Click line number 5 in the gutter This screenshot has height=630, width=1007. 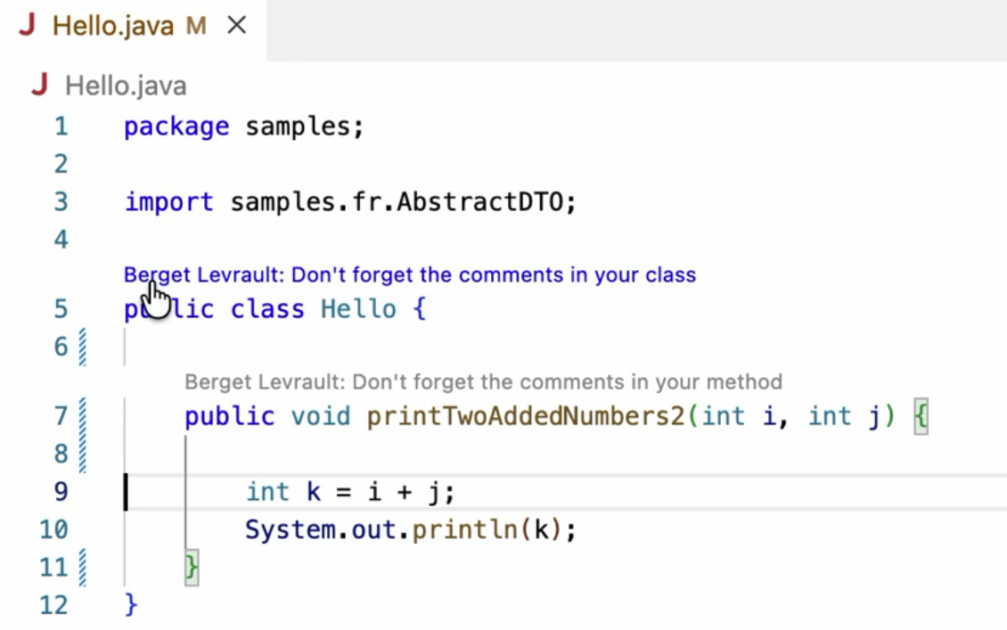coord(61,308)
